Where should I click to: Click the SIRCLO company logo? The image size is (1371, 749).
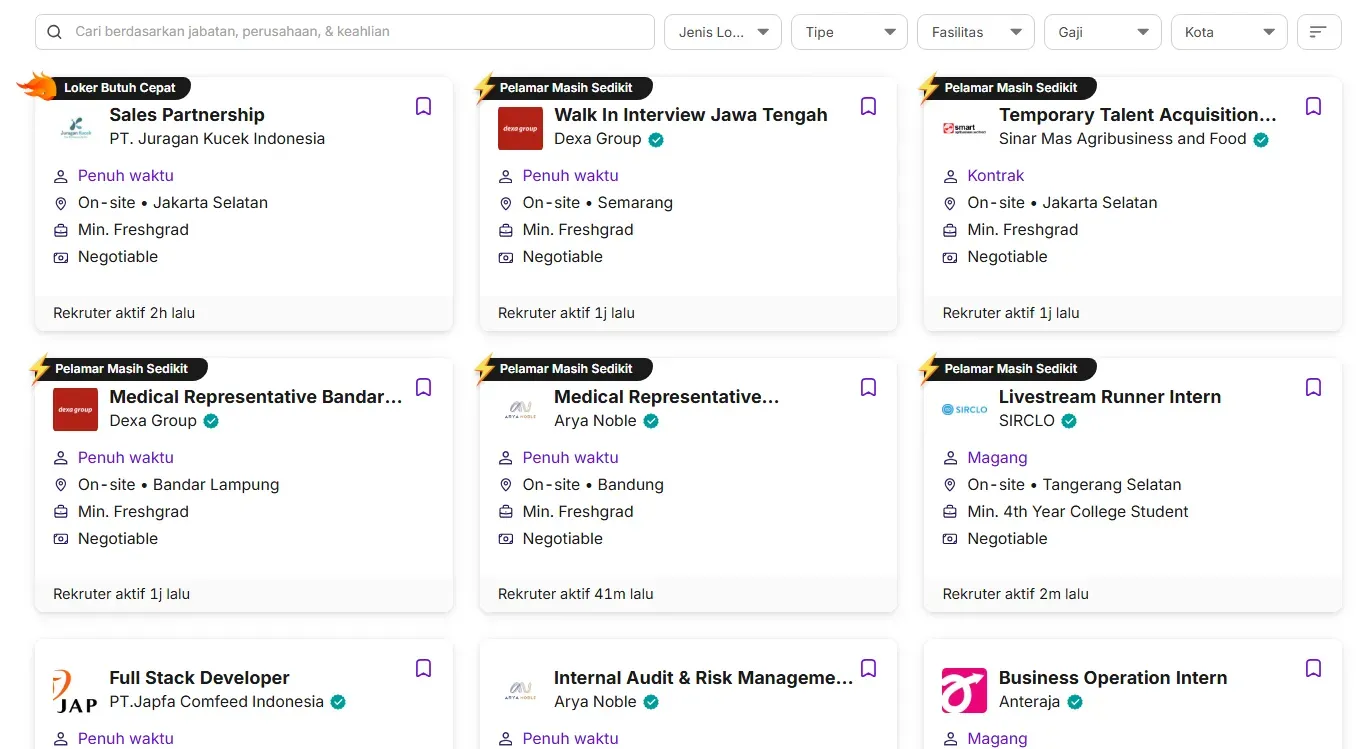point(964,409)
